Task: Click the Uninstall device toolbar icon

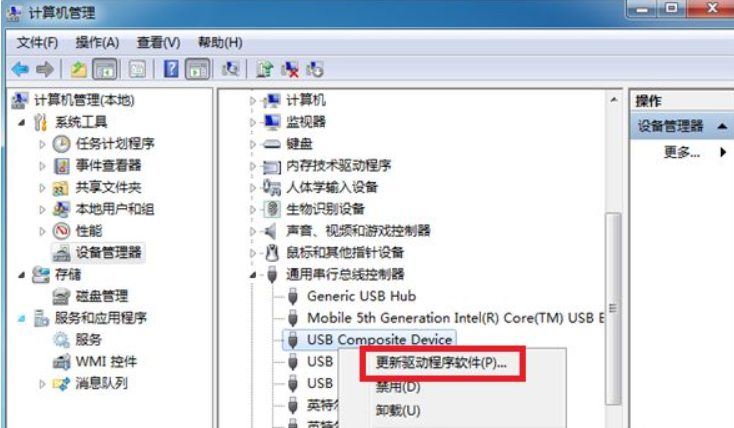Action: coord(315,69)
